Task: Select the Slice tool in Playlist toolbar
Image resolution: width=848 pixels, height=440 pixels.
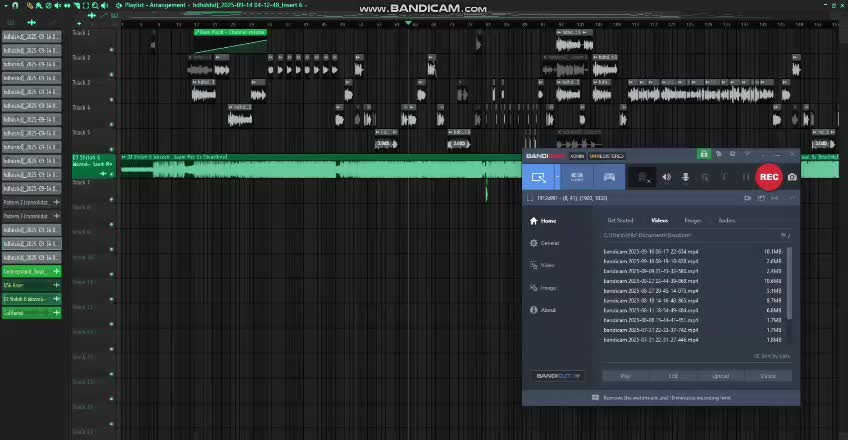Action: tap(77, 5)
